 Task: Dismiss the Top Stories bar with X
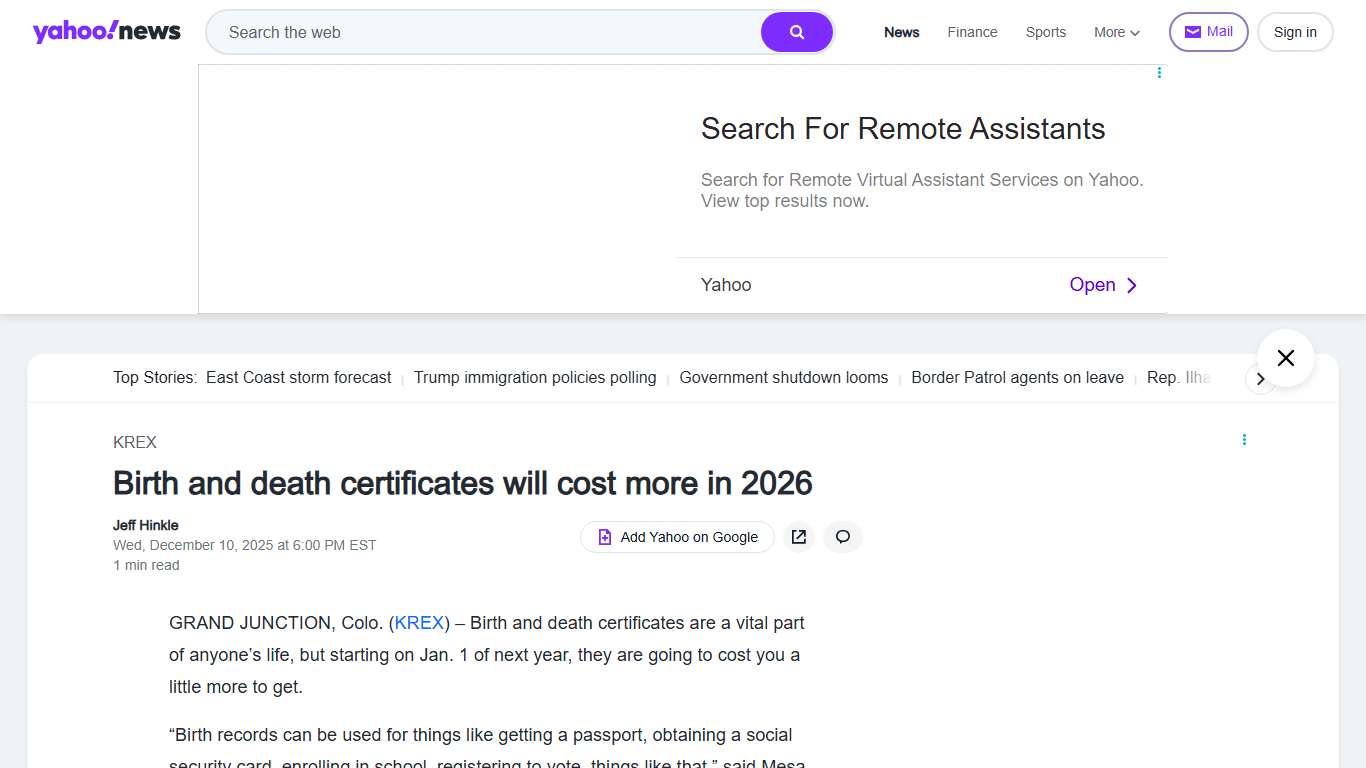tap(1285, 357)
